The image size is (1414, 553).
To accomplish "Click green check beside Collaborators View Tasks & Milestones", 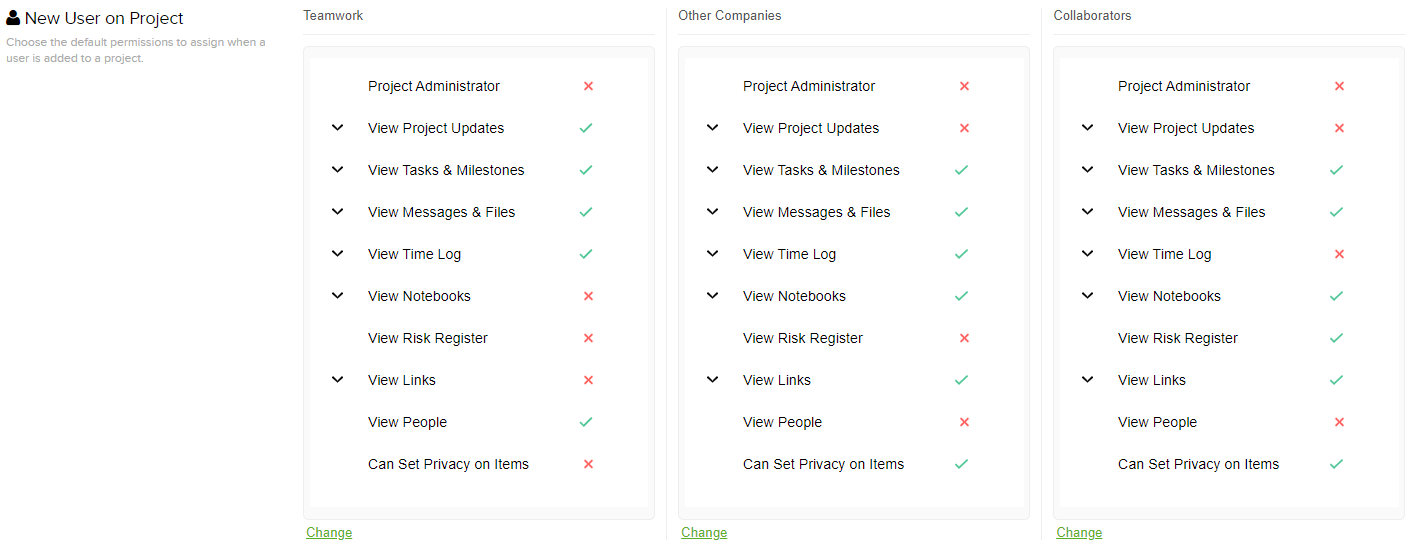I will pos(1336,170).
